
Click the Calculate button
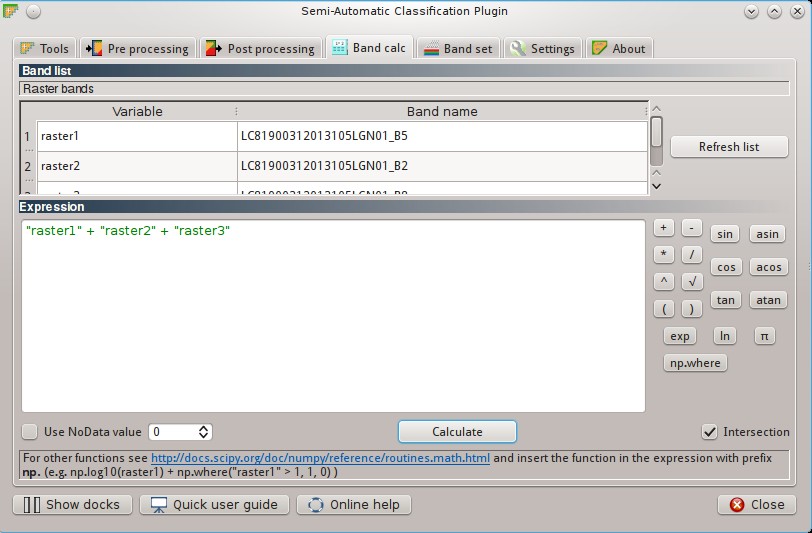pyautogui.click(x=457, y=431)
